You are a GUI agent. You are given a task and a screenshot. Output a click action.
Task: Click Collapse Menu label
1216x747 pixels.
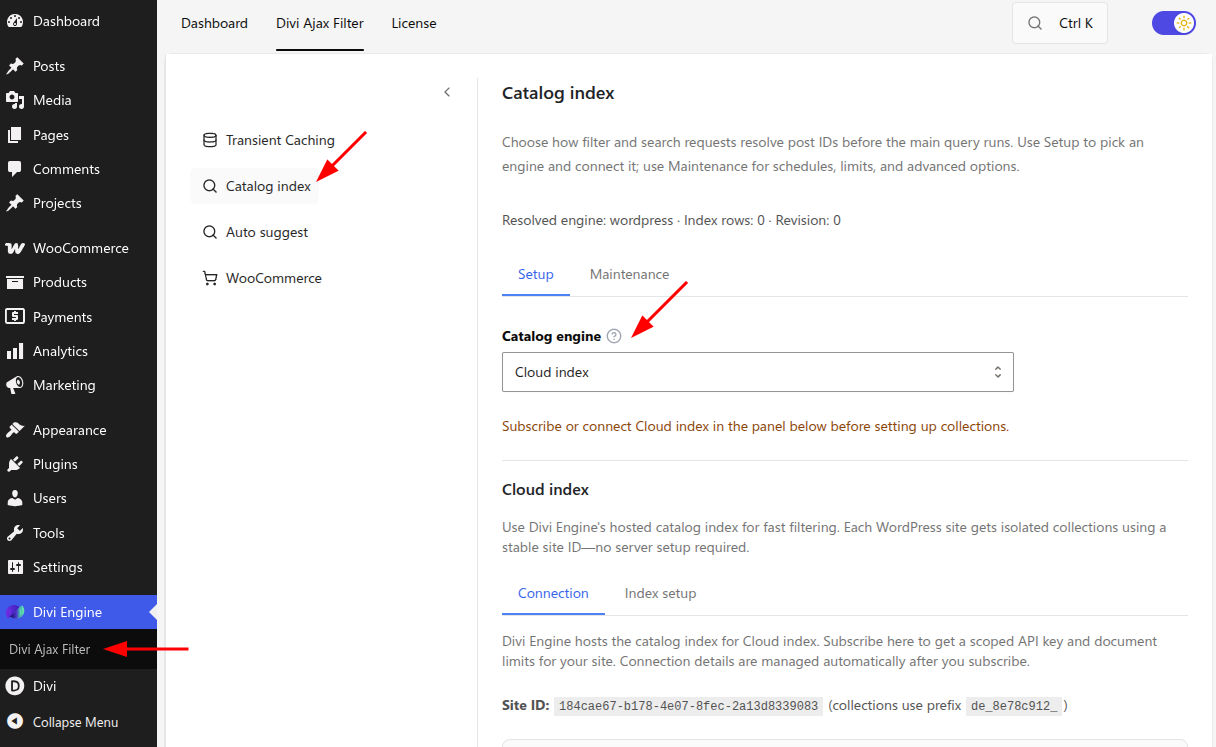coord(75,722)
